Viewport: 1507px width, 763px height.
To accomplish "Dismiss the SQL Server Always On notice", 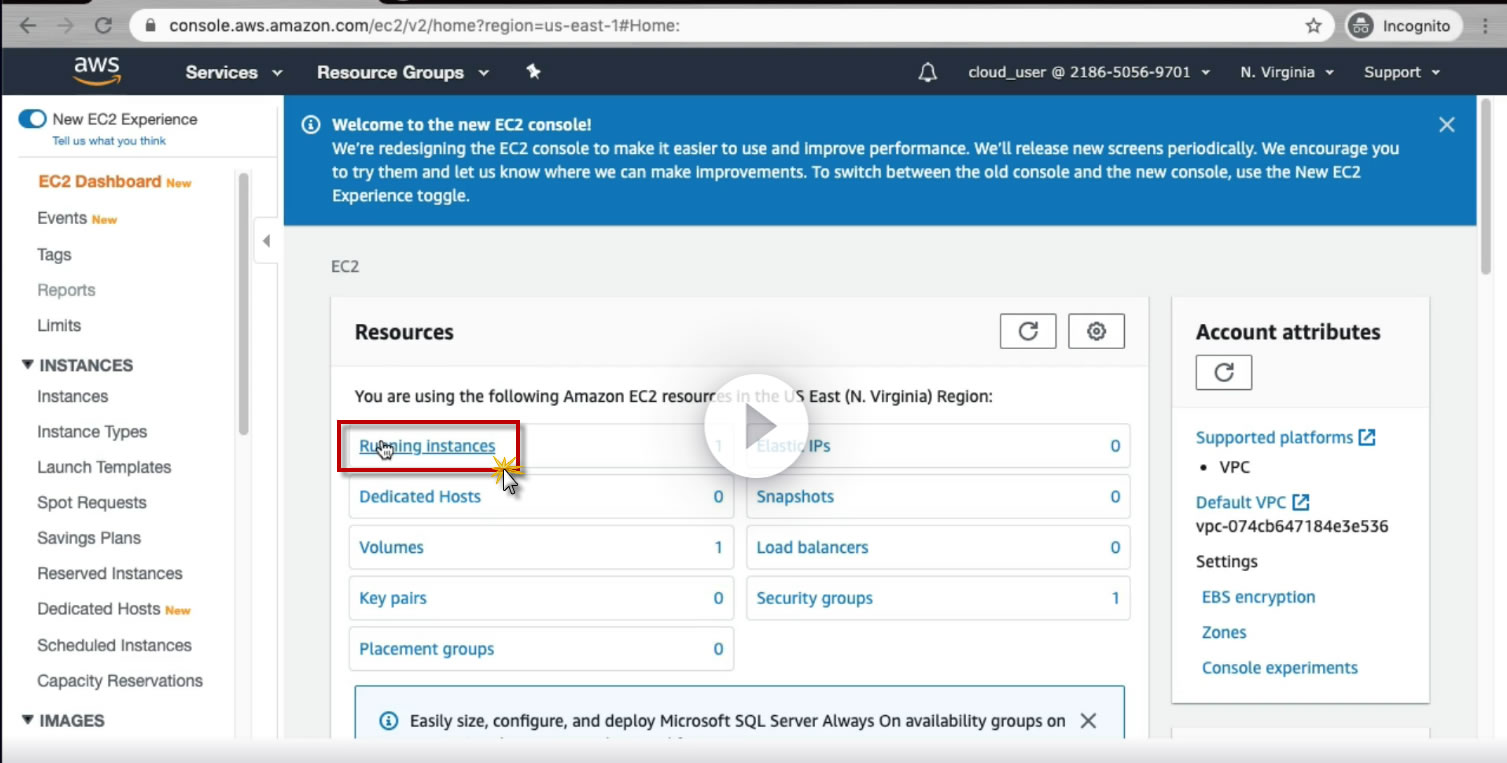I will pyautogui.click(x=1089, y=720).
